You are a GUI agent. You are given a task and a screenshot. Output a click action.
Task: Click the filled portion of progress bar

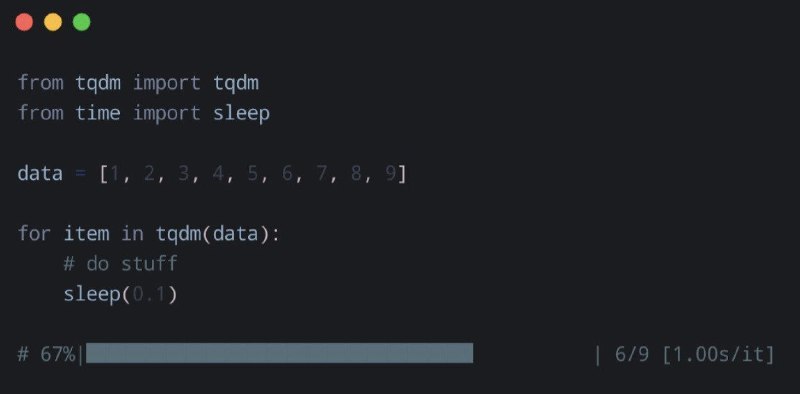pos(280,353)
